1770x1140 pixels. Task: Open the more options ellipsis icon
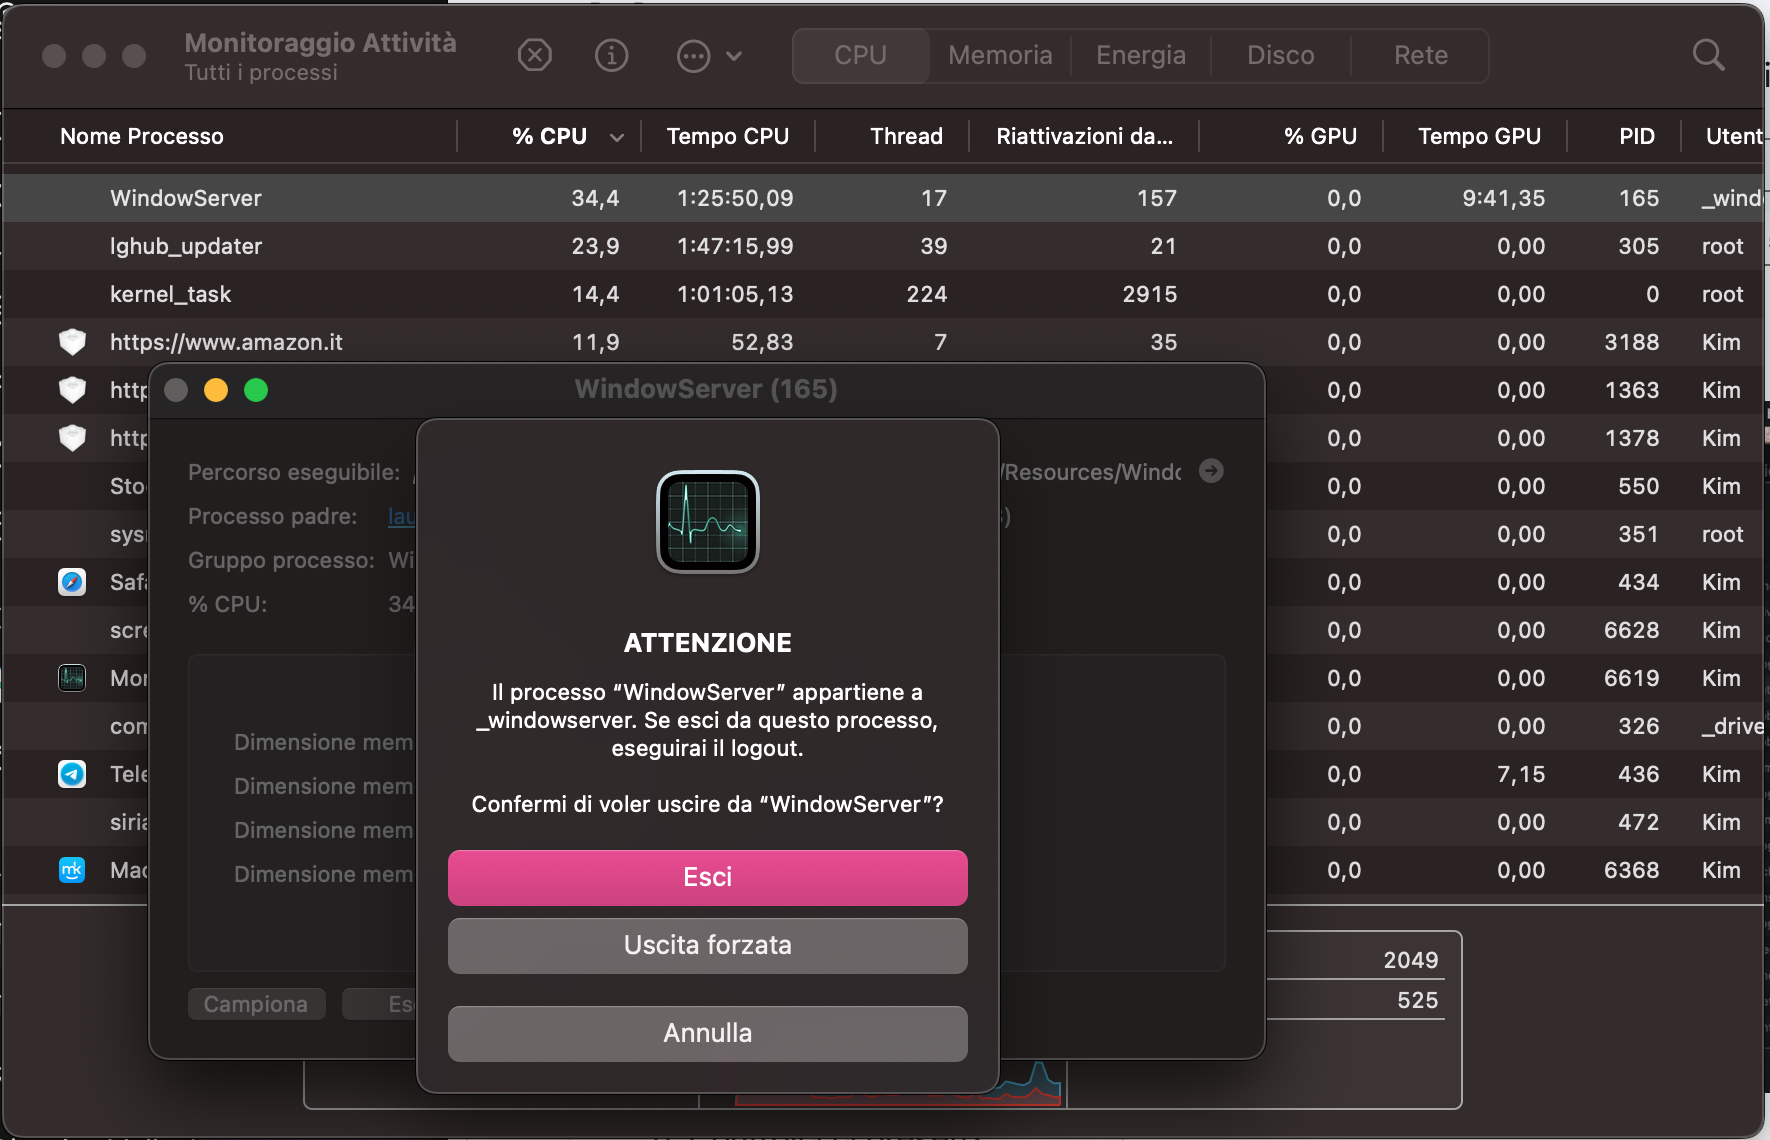(x=694, y=56)
